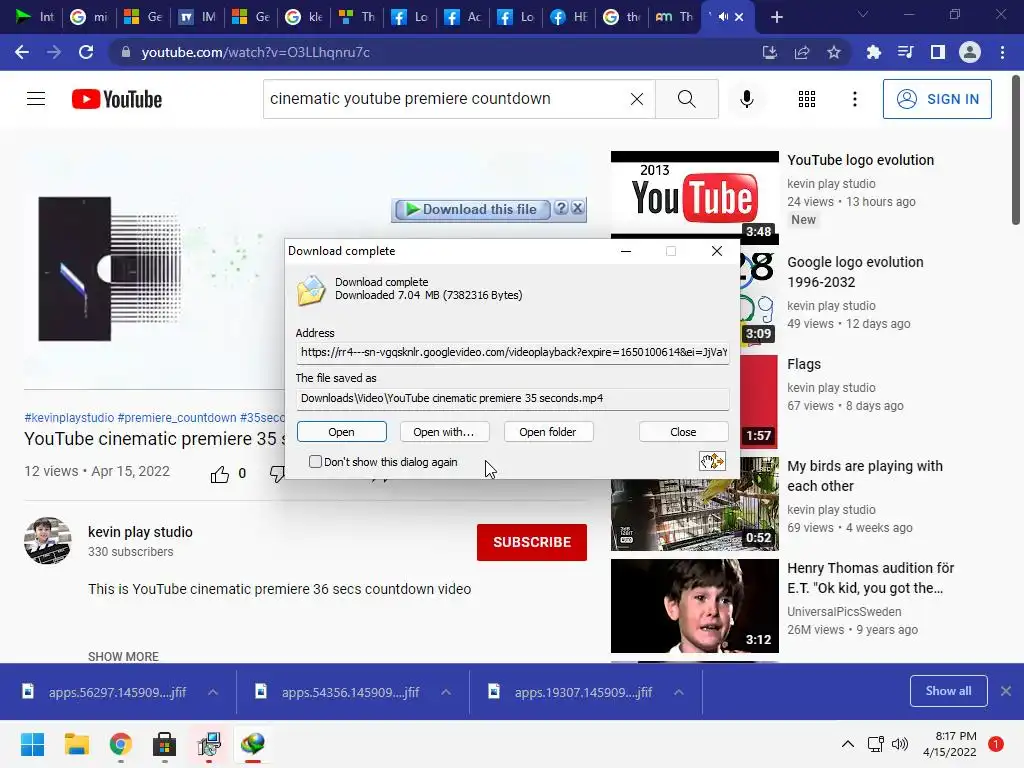The height and width of the screenshot is (768, 1024).
Task: Open File Explorer from the taskbar
Action: 76,744
